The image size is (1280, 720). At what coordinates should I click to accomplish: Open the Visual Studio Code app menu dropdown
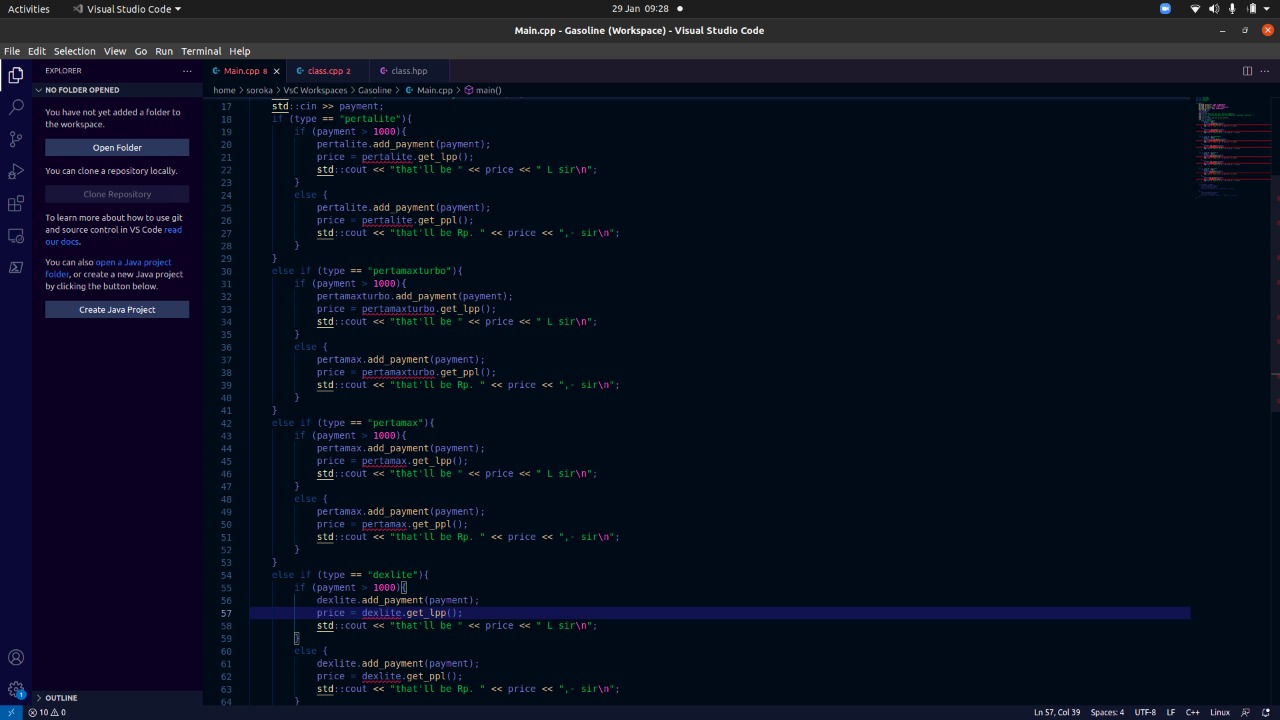pyautogui.click(x=127, y=9)
